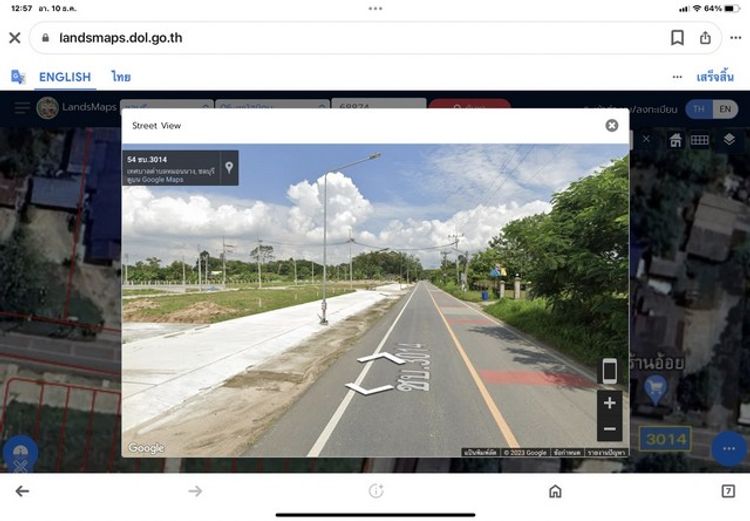
Task: Click the 3014 road label on map
Action: coord(665,439)
